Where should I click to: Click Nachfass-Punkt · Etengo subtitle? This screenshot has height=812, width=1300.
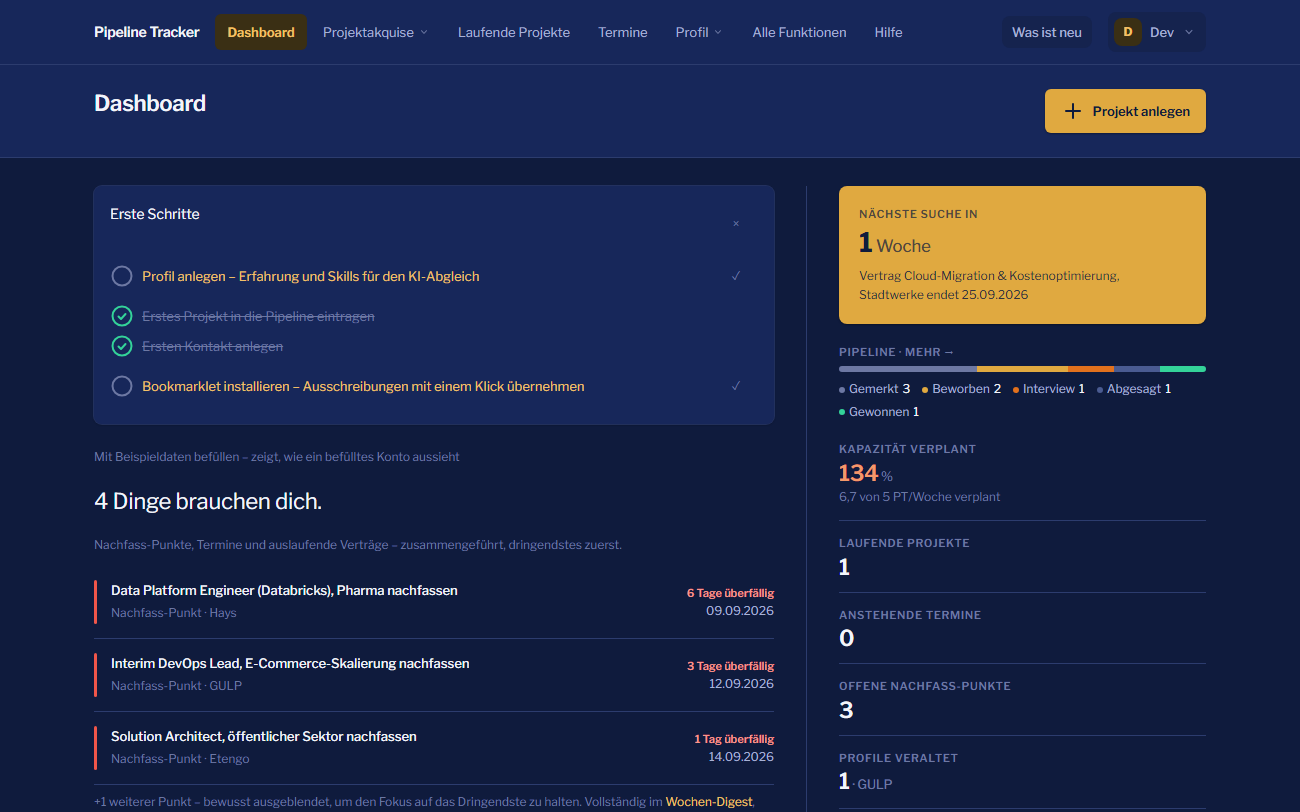(180, 758)
